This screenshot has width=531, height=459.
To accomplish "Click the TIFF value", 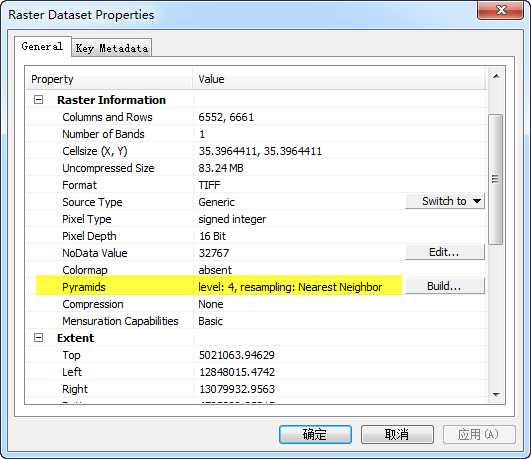I will pos(209,185).
